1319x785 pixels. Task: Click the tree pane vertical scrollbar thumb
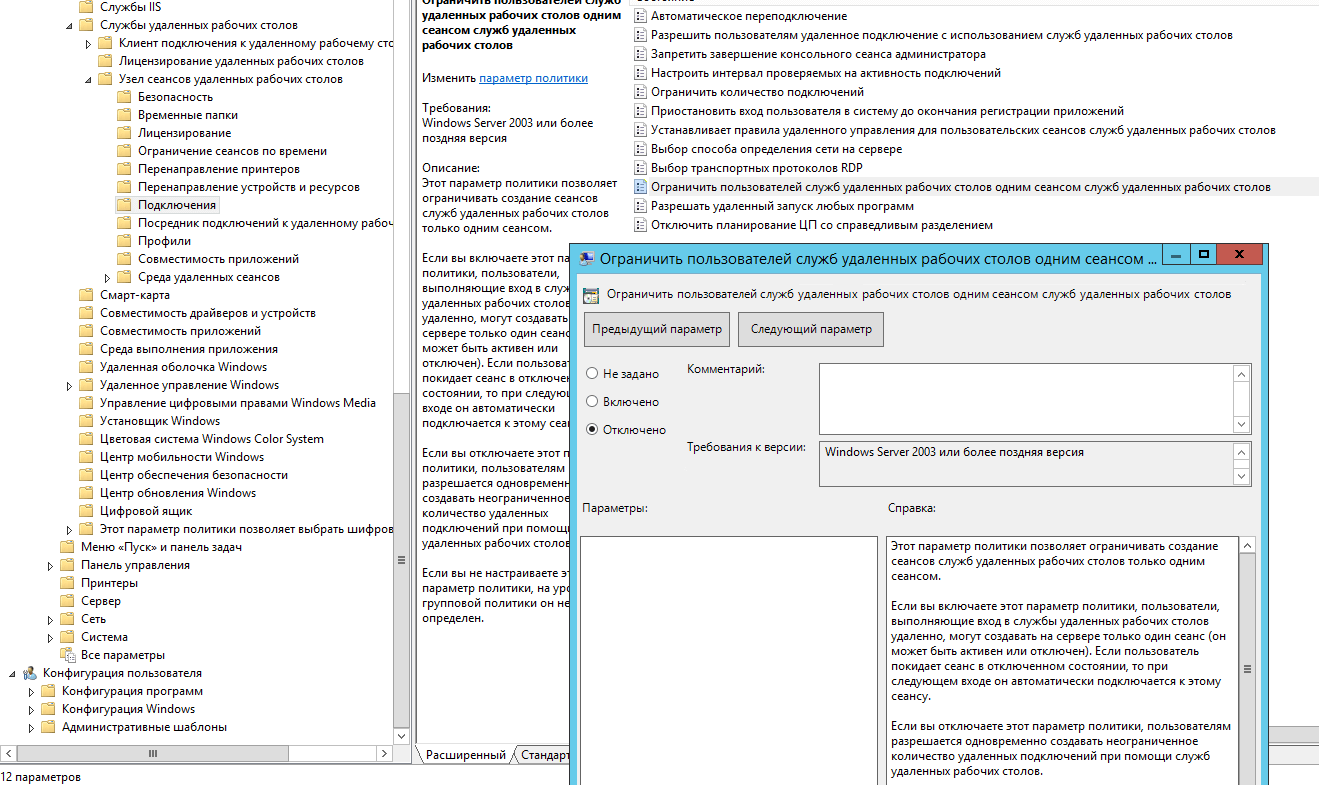402,560
